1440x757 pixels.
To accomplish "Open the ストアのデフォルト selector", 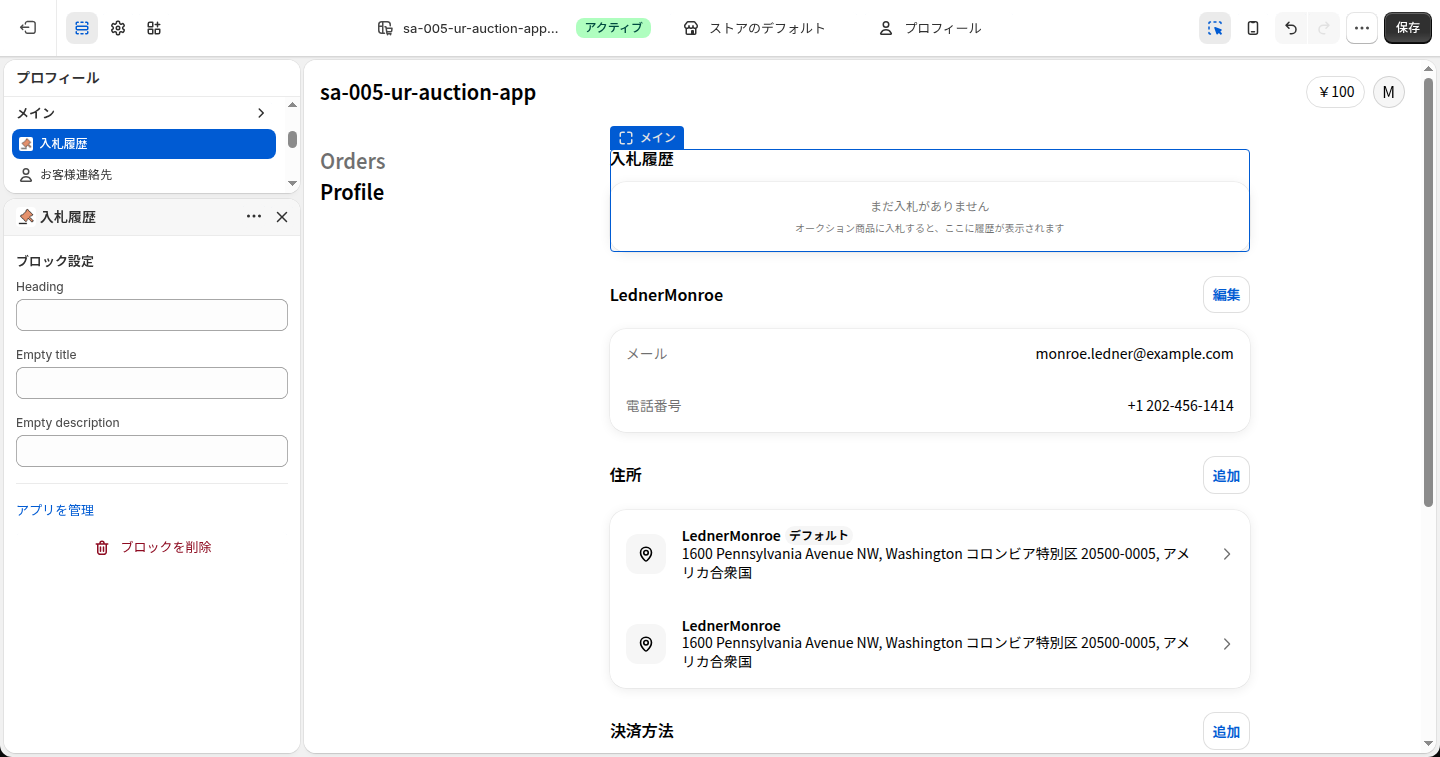I will point(755,28).
